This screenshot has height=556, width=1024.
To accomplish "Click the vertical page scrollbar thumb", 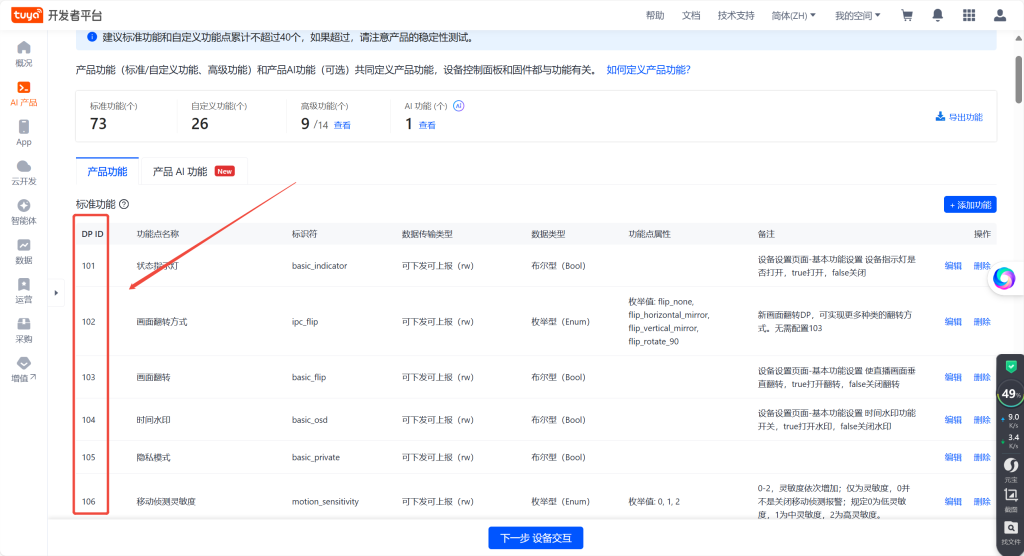I will pyautogui.click(x=1017, y=80).
